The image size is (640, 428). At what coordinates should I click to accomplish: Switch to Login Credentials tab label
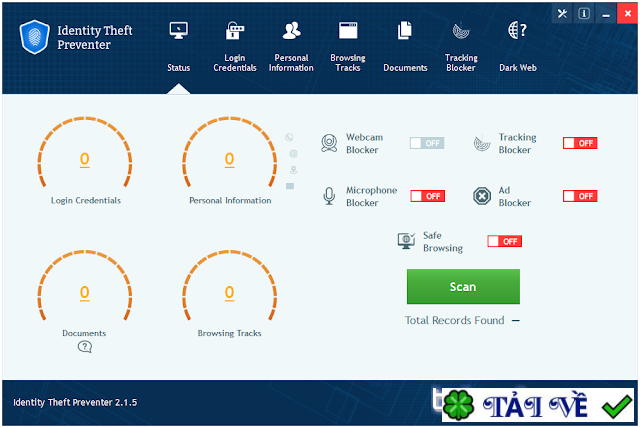(235, 63)
